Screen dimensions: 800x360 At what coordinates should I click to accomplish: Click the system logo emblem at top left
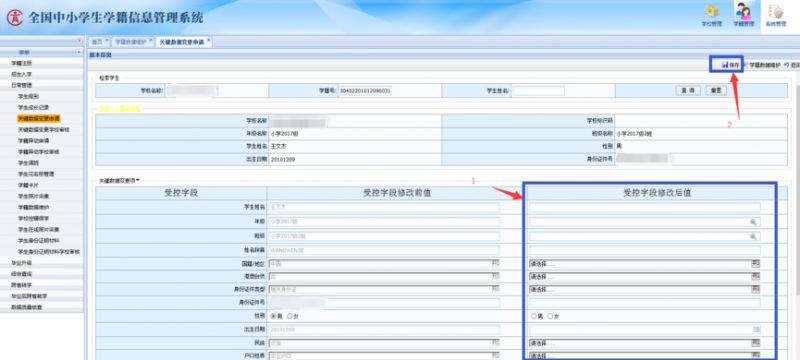[14, 18]
